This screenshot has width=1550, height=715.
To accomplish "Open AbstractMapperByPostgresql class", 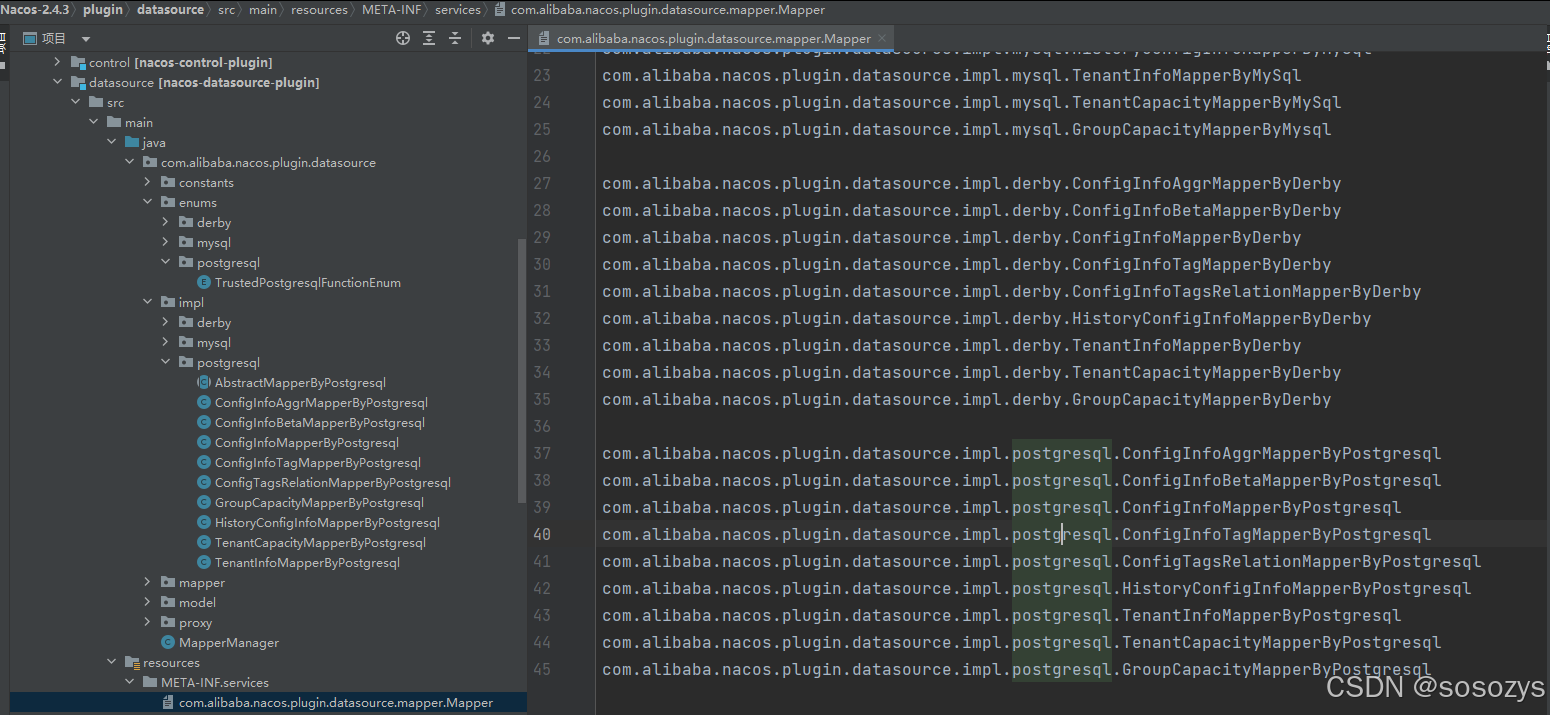I will (x=300, y=382).
